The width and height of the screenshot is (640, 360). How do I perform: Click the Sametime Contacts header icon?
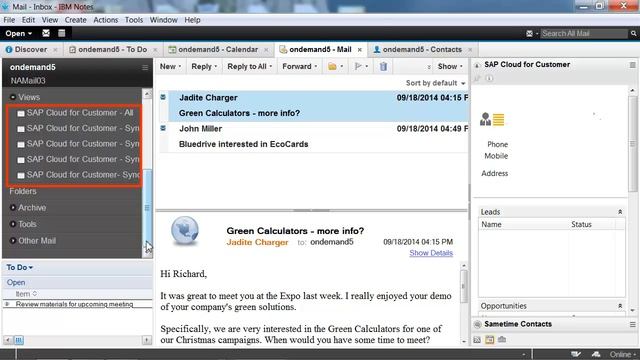pos(477,324)
